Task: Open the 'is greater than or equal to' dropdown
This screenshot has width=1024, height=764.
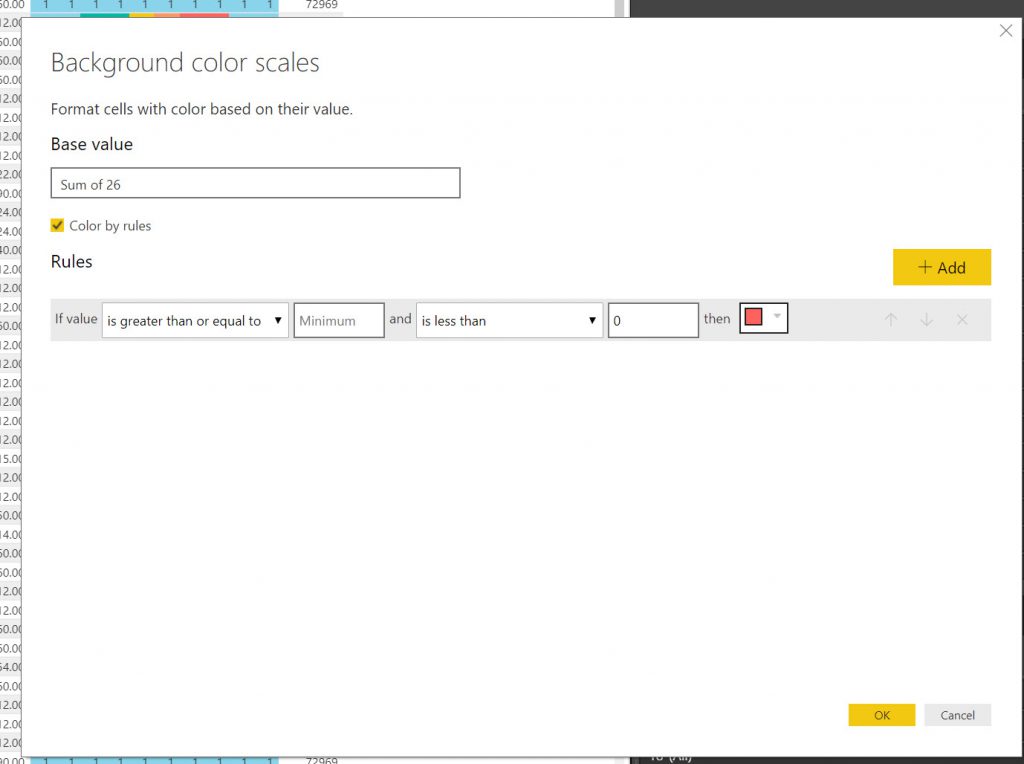Action: pyautogui.click(x=195, y=321)
